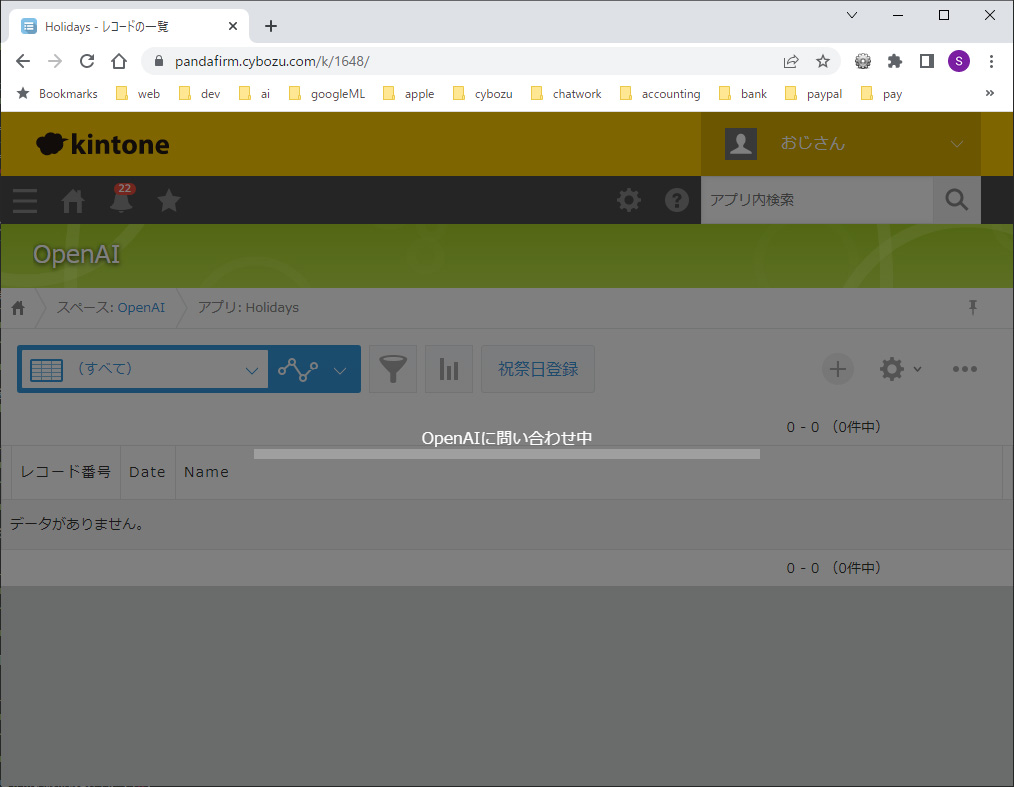1014x787 pixels.
Task: Sort by Name column header
Action: pyautogui.click(x=206, y=472)
